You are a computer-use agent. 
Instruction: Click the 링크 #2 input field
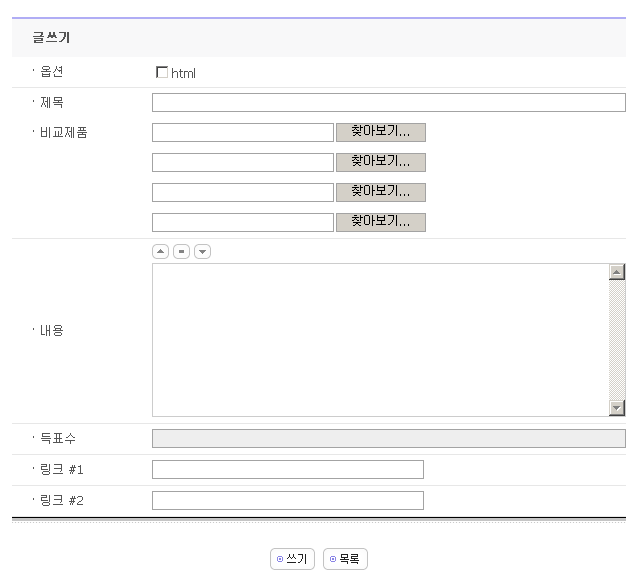(288, 500)
